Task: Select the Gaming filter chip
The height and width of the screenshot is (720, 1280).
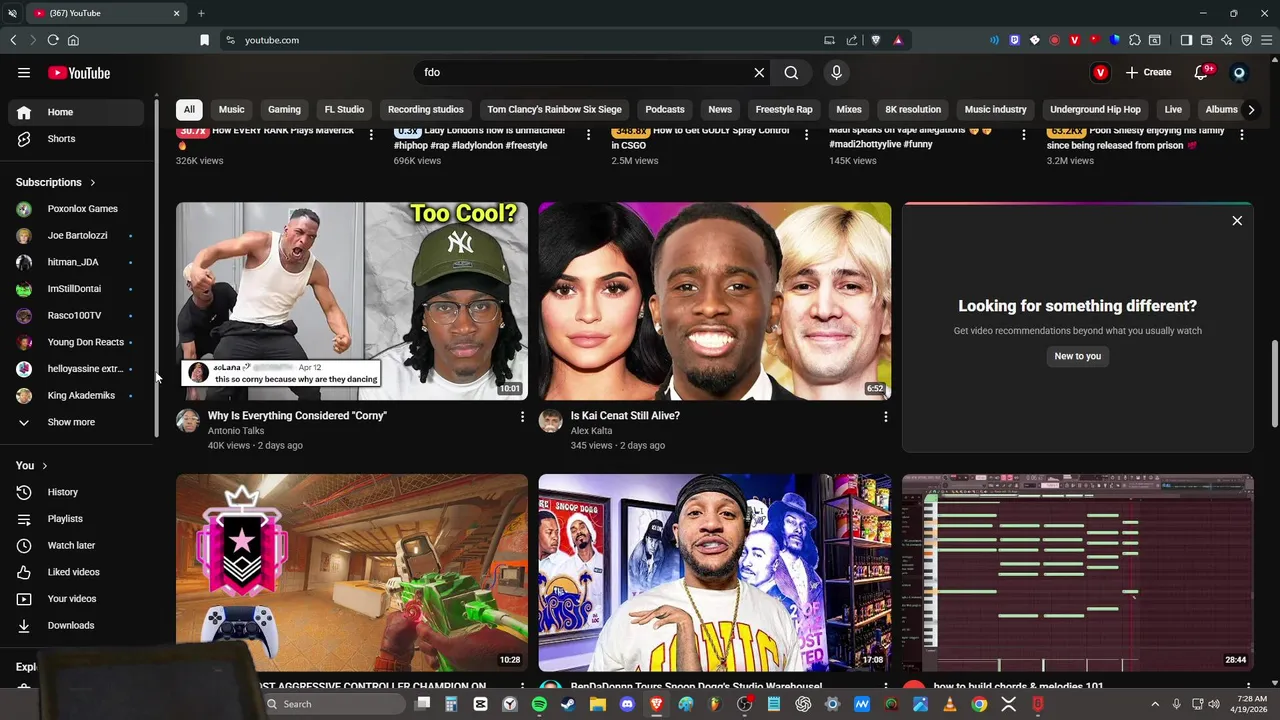Action: (x=284, y=109)
